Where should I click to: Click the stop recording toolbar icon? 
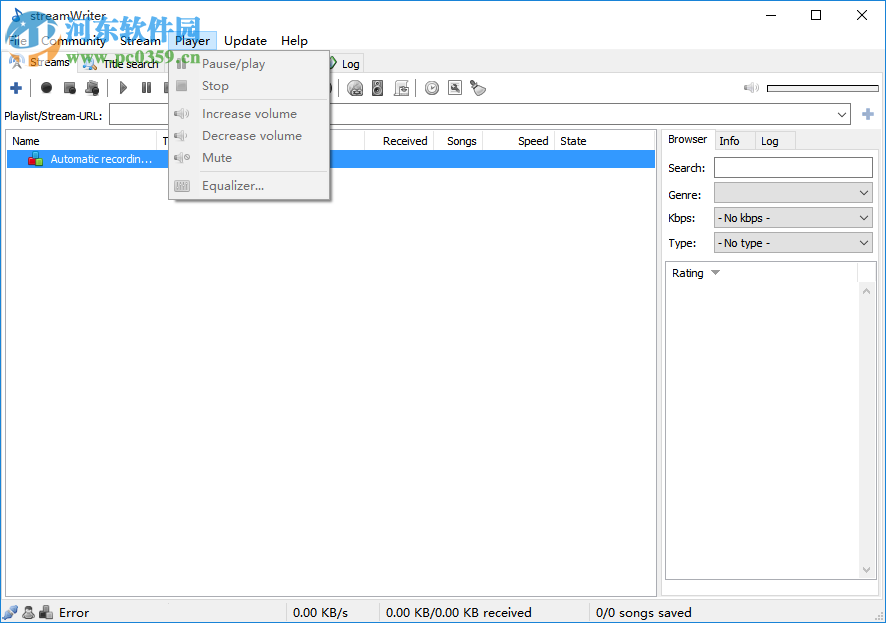point(69,88)
